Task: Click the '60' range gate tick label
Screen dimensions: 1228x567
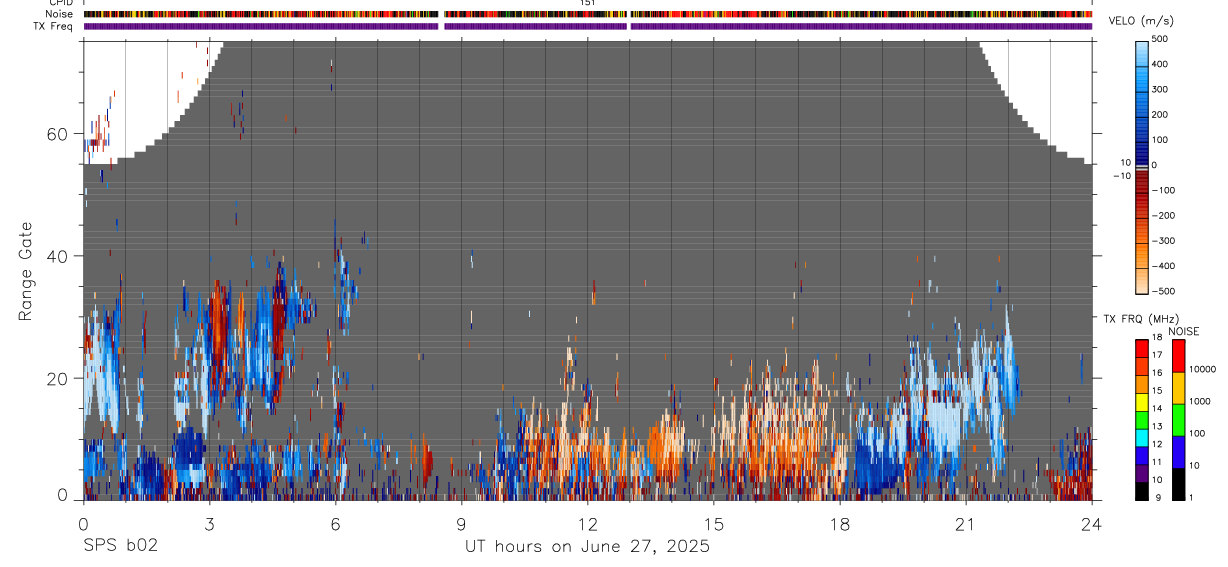Action: (x=57, y=134)
